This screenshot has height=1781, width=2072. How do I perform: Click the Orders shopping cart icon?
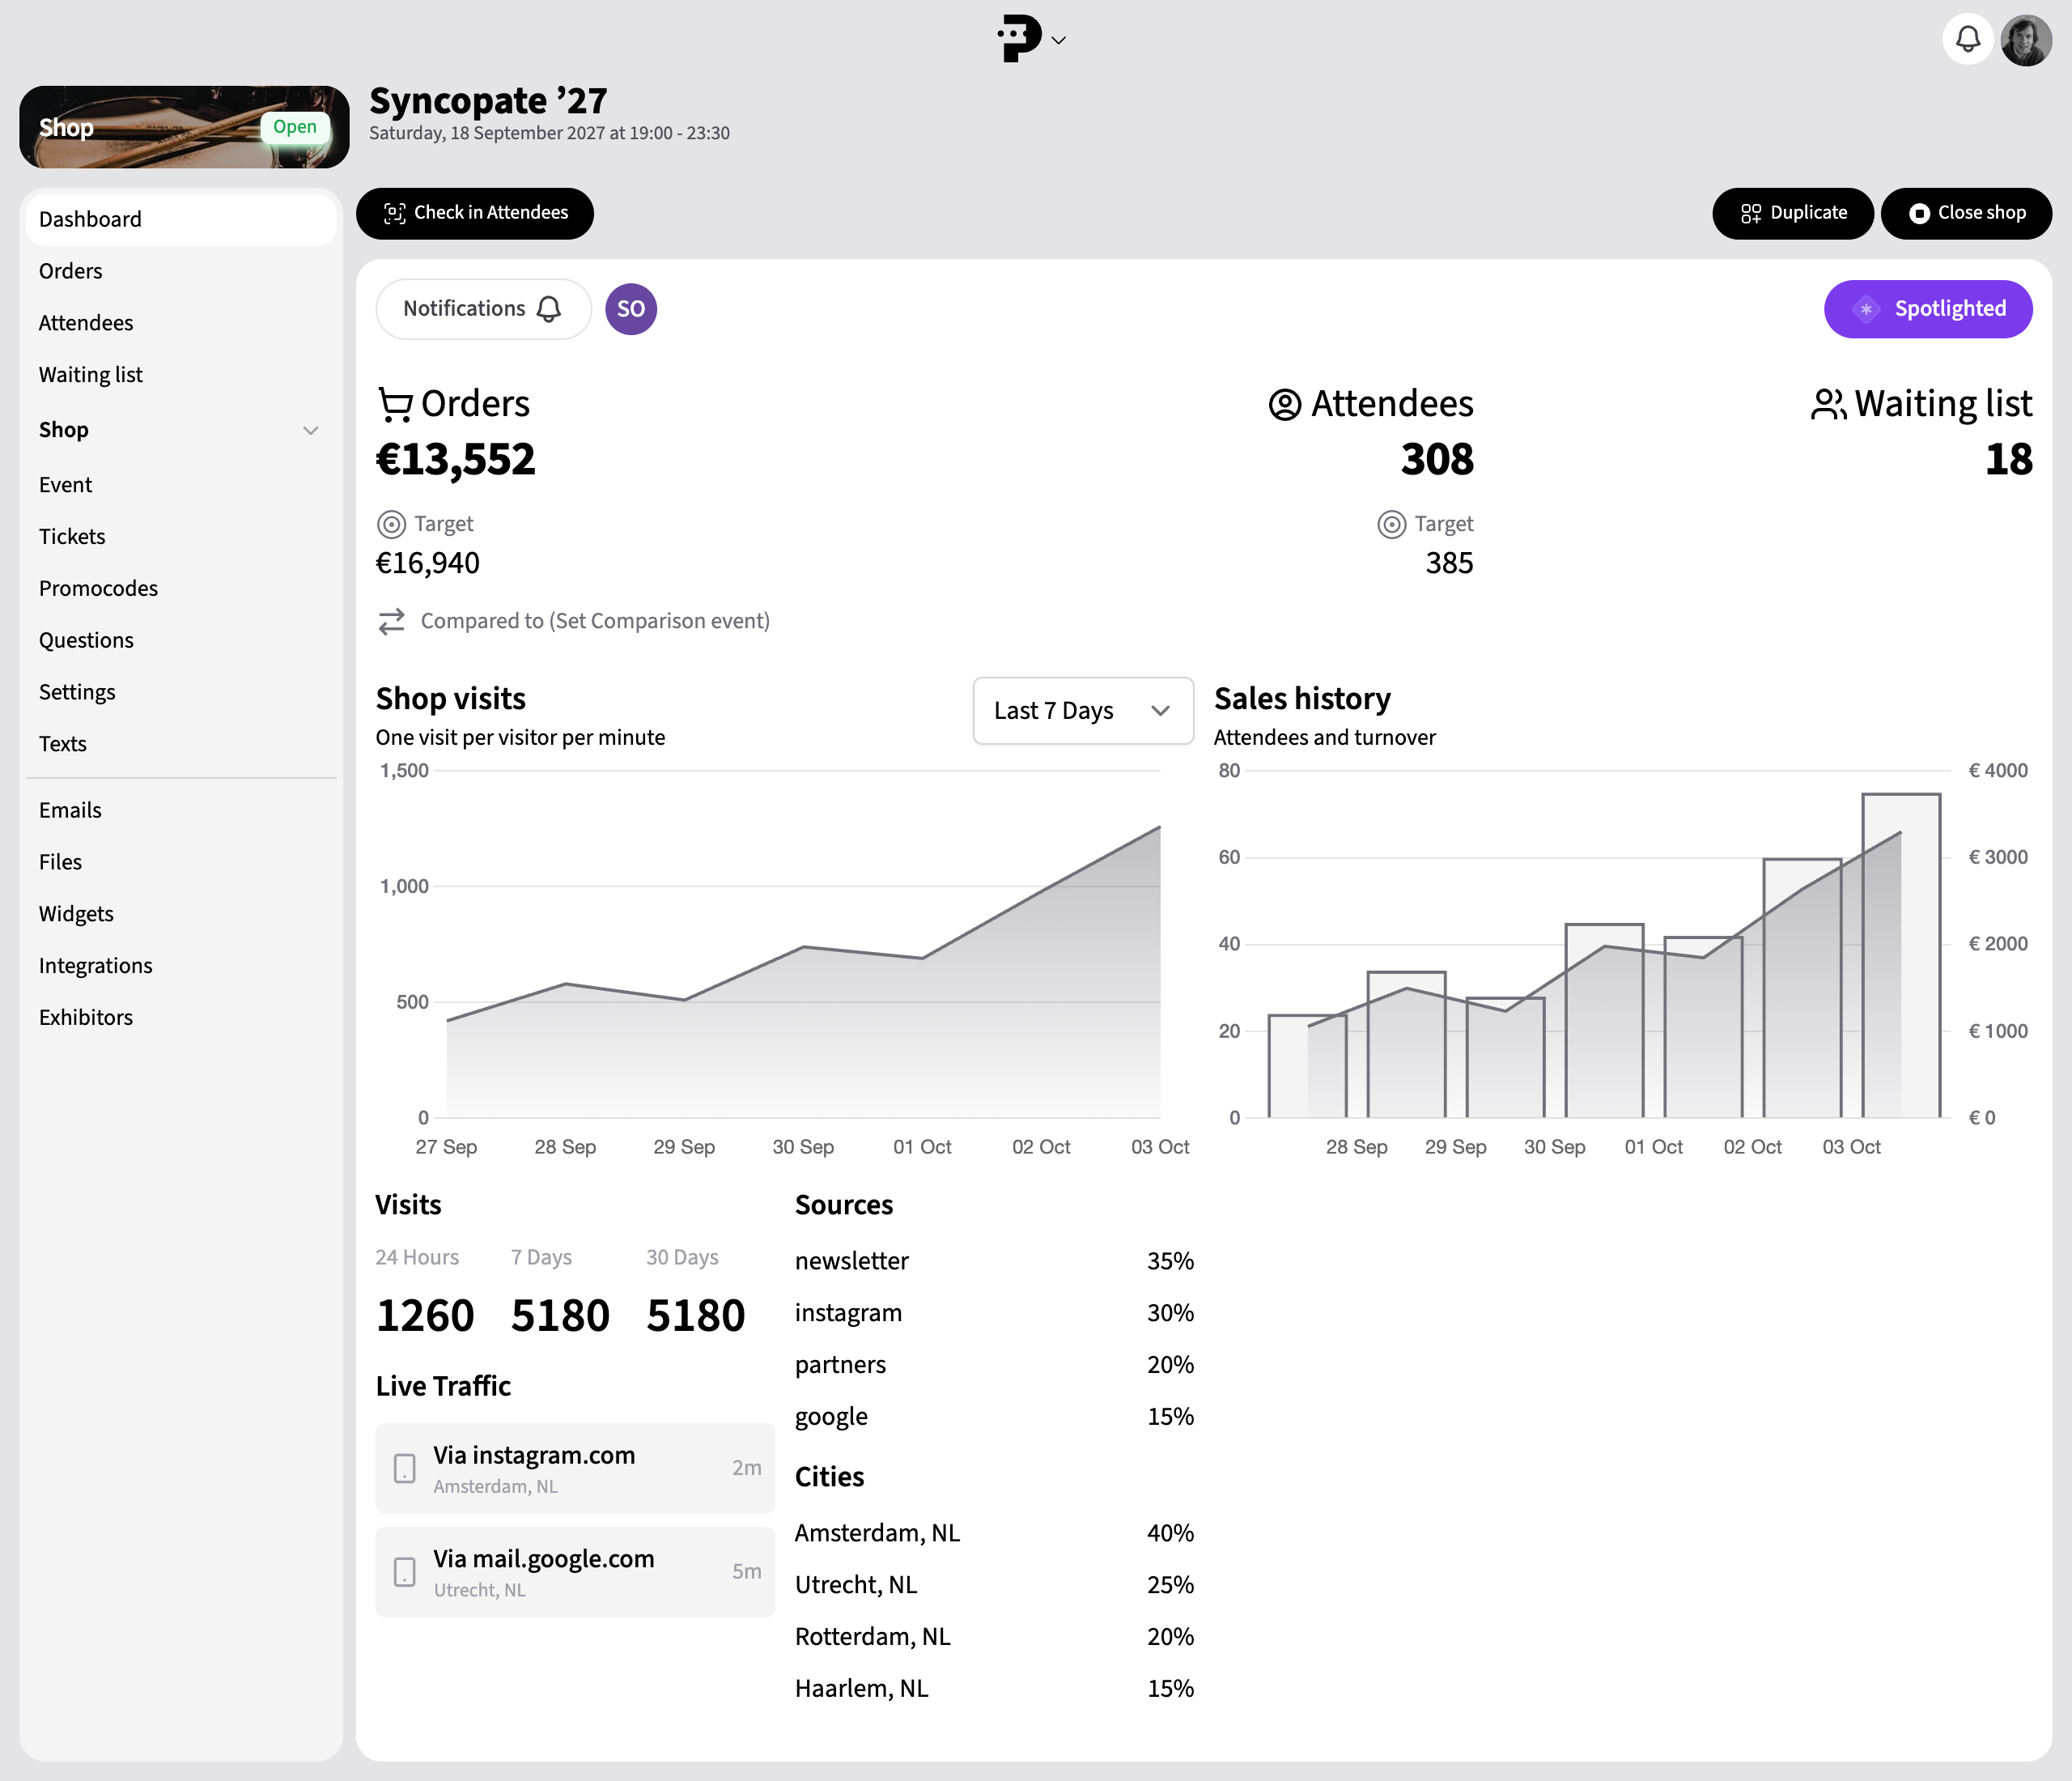(x=395, y=404)
